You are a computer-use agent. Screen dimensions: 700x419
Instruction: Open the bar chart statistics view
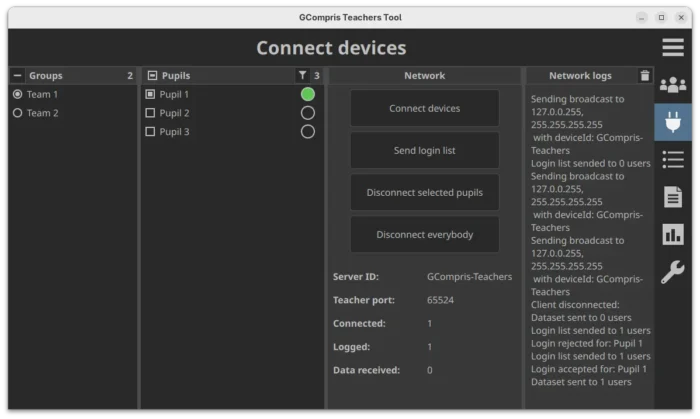point(673,234)
